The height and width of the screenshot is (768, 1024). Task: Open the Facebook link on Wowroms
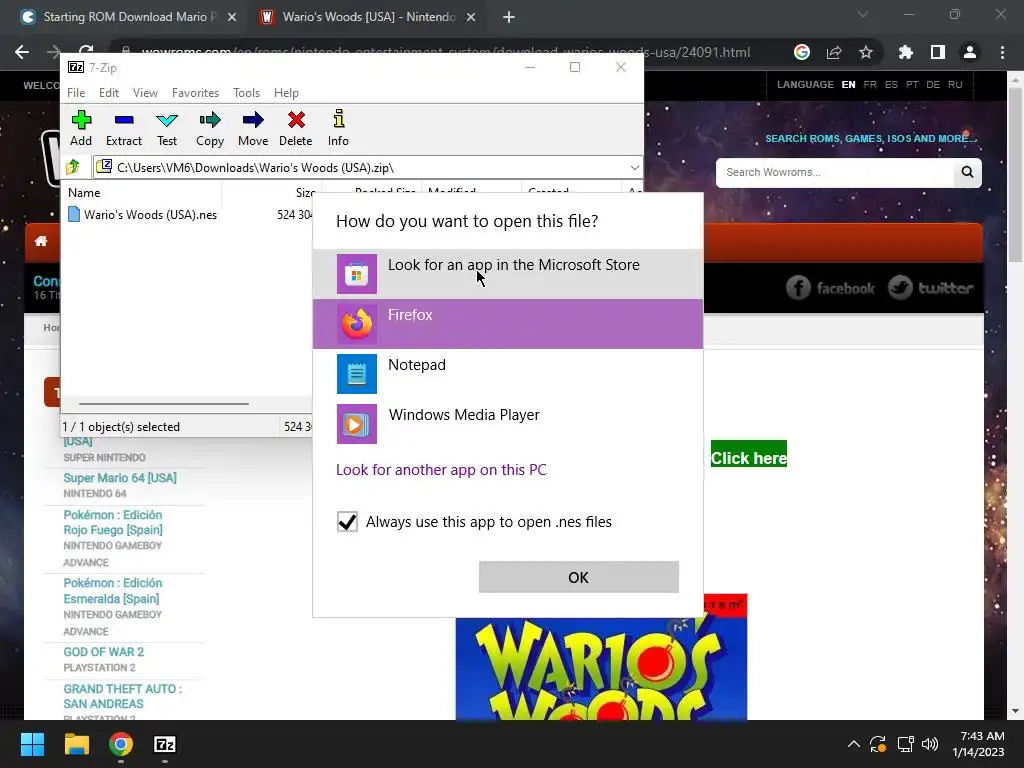click(830, 287)
